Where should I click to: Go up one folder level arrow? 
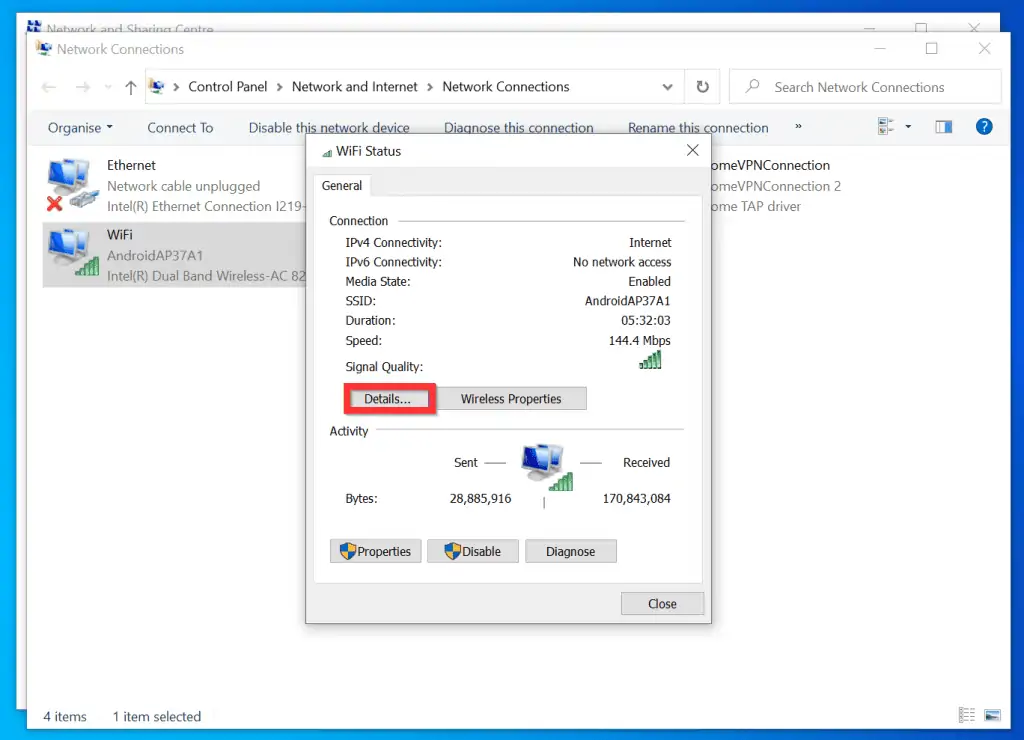tap(130, 88)
